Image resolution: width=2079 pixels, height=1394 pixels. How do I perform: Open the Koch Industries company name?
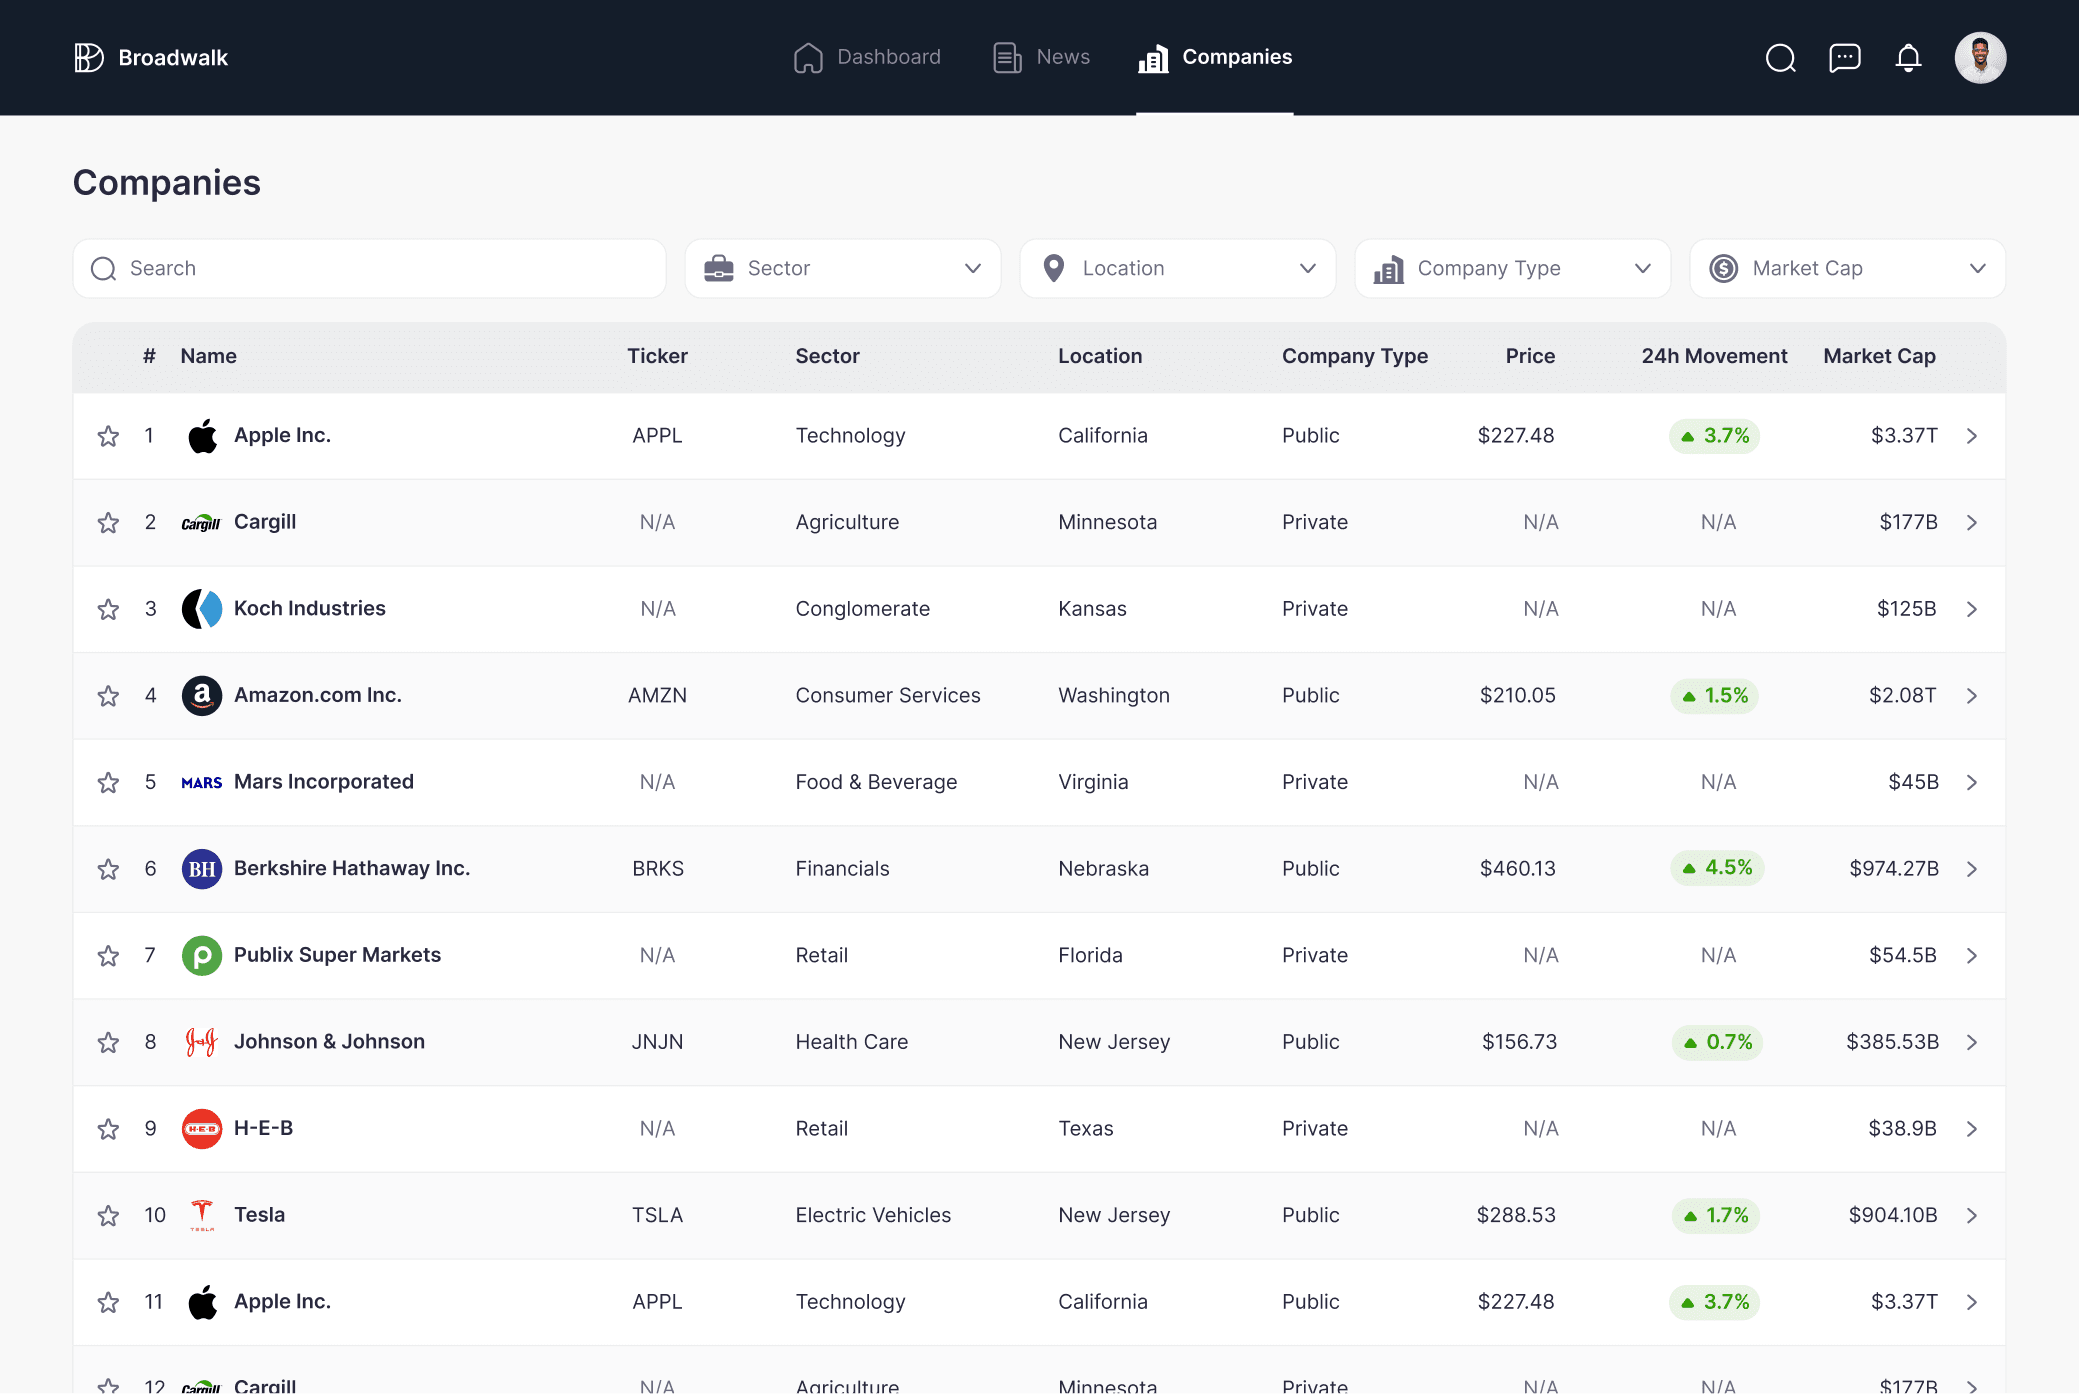coord(309,608)
